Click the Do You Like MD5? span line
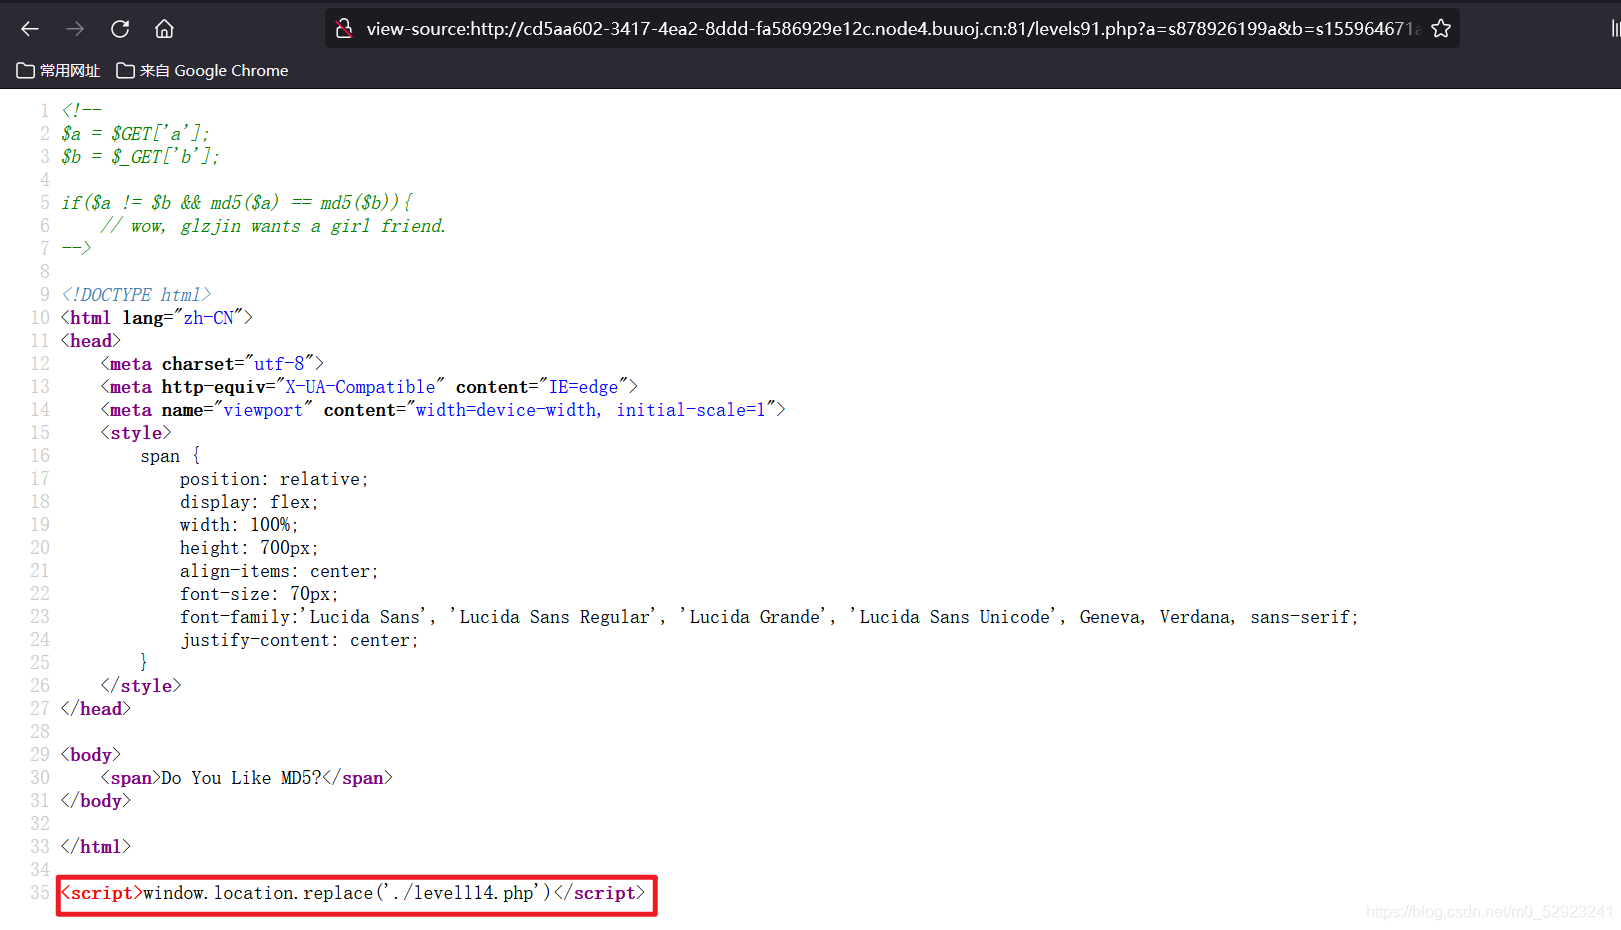The image size is (1621, 930). 246,778
